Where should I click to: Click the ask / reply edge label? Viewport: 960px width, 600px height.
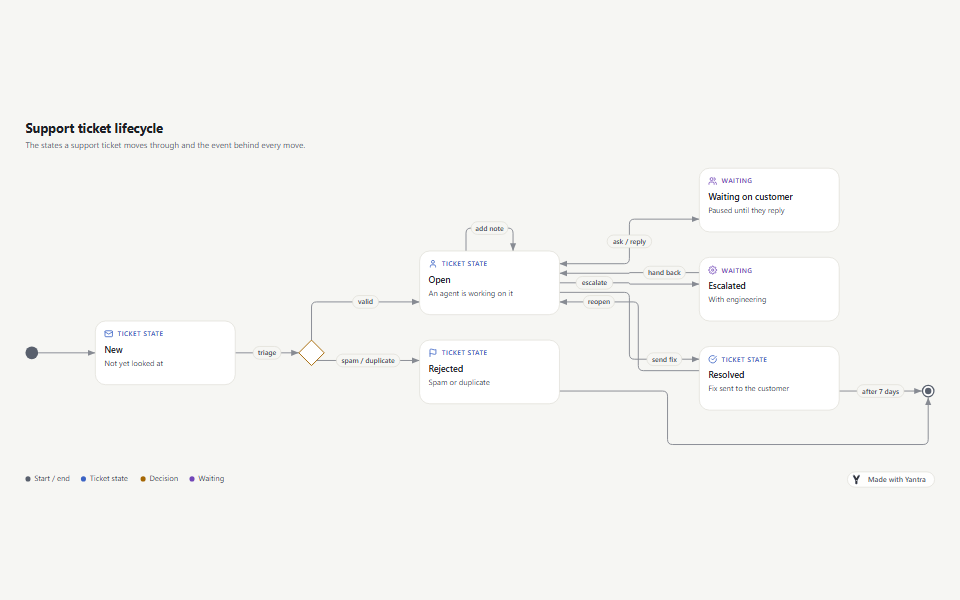coord(629,241)
